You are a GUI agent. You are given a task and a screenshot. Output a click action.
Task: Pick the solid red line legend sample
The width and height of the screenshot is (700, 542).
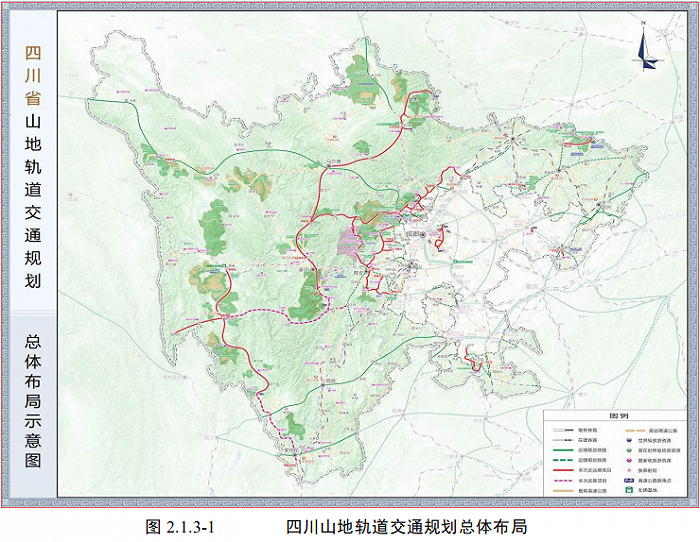pyautogui.click(x=561, y=470)
